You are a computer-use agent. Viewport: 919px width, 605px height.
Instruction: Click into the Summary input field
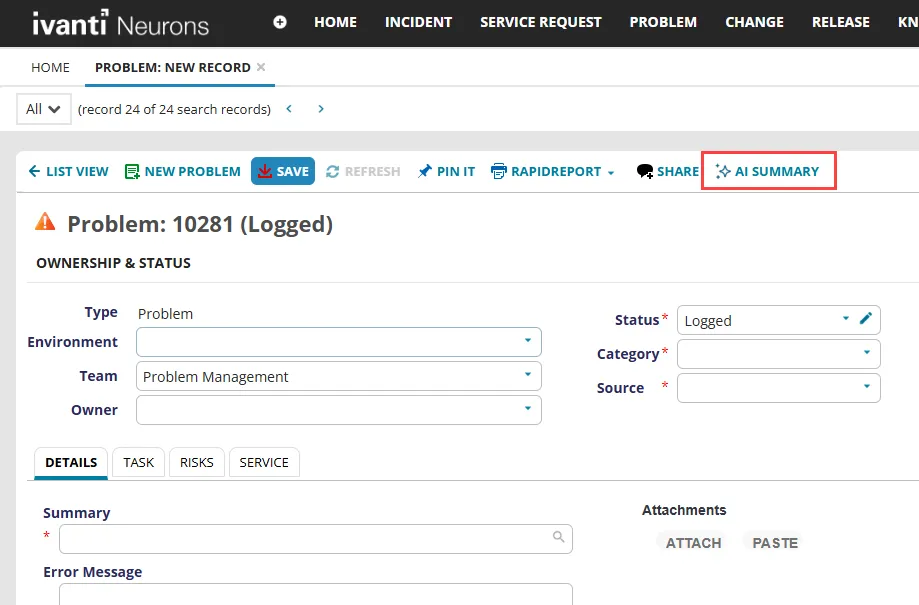coord(315,539)
